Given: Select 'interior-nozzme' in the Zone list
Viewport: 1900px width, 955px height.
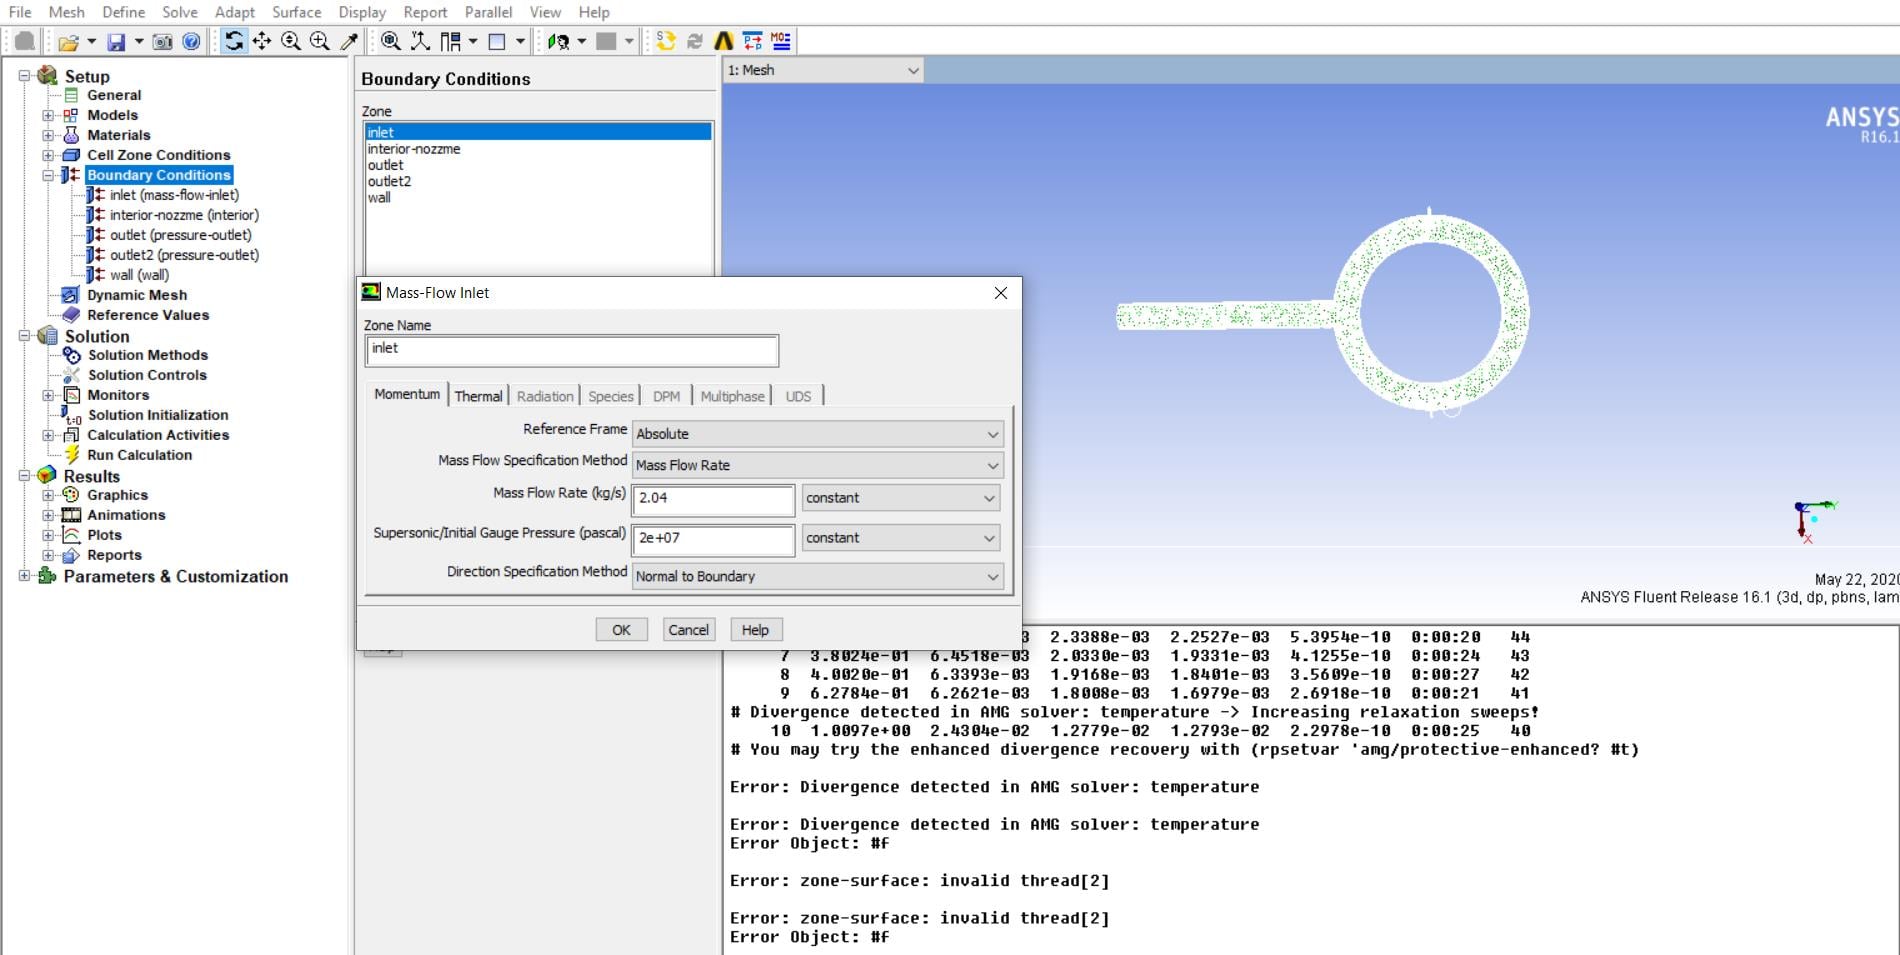Looking at the screenshot, I should click(x=538, y=149).
